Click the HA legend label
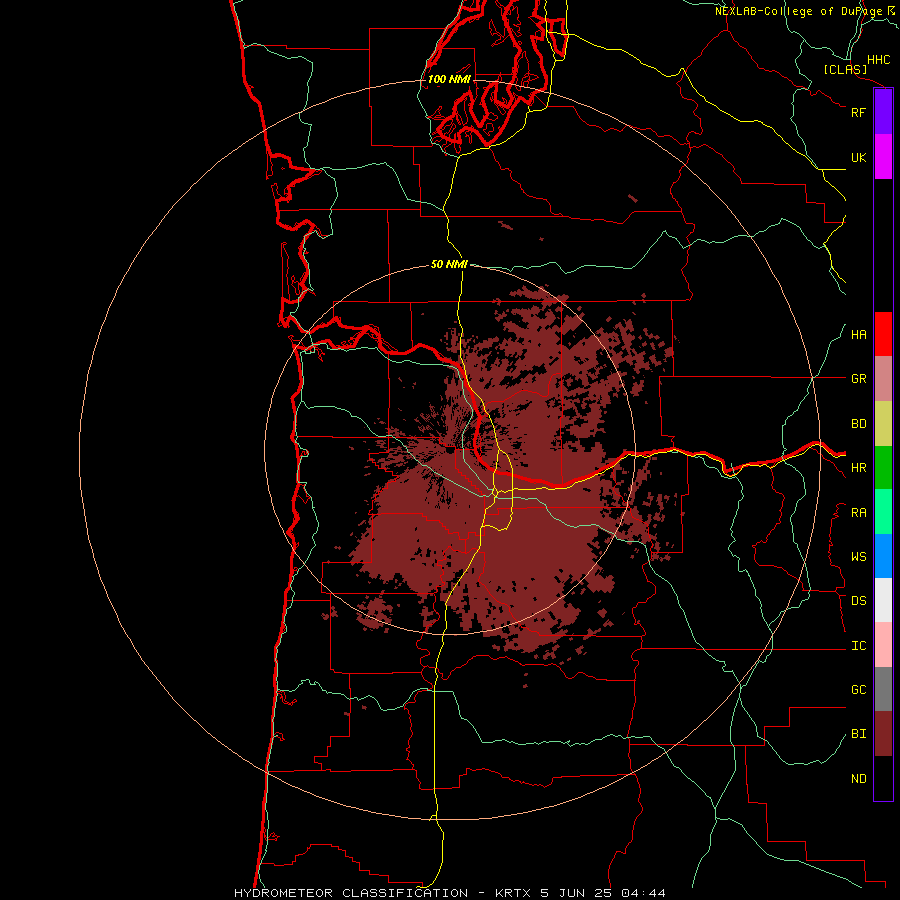This screenshot has height=900, width=900. coord(858,335)
